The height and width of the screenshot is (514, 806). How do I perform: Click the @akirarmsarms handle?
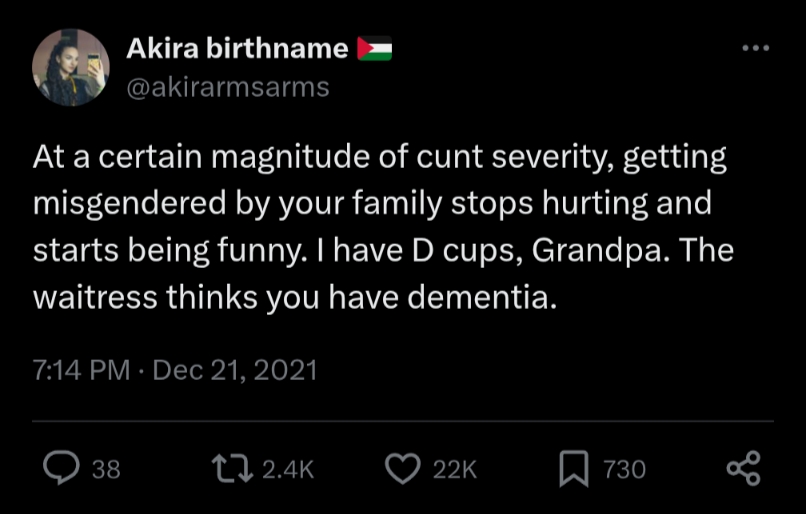pos(227,87)
